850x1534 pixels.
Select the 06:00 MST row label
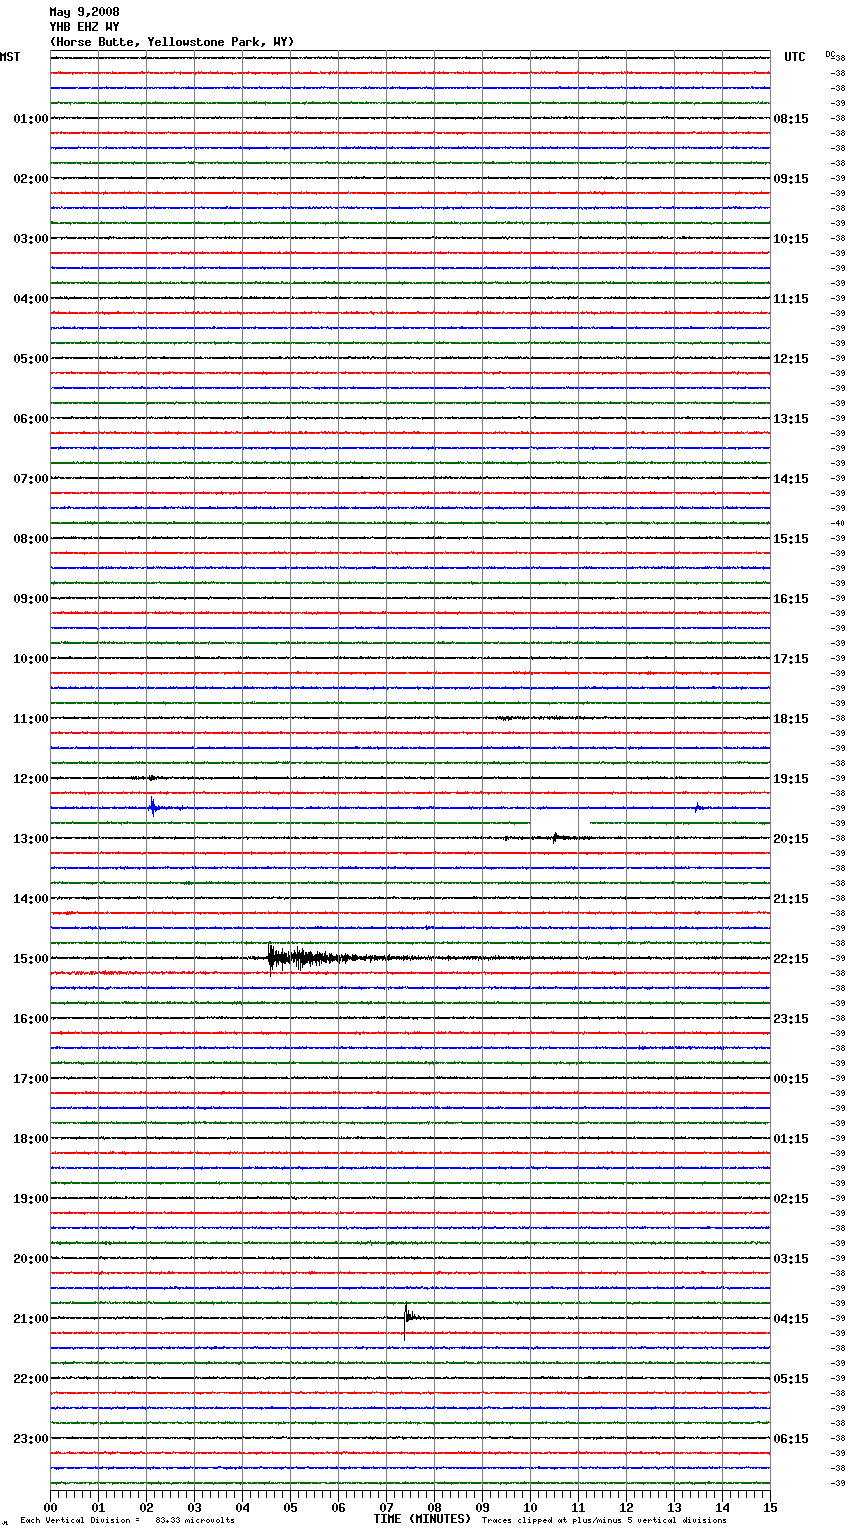point(31,419)
